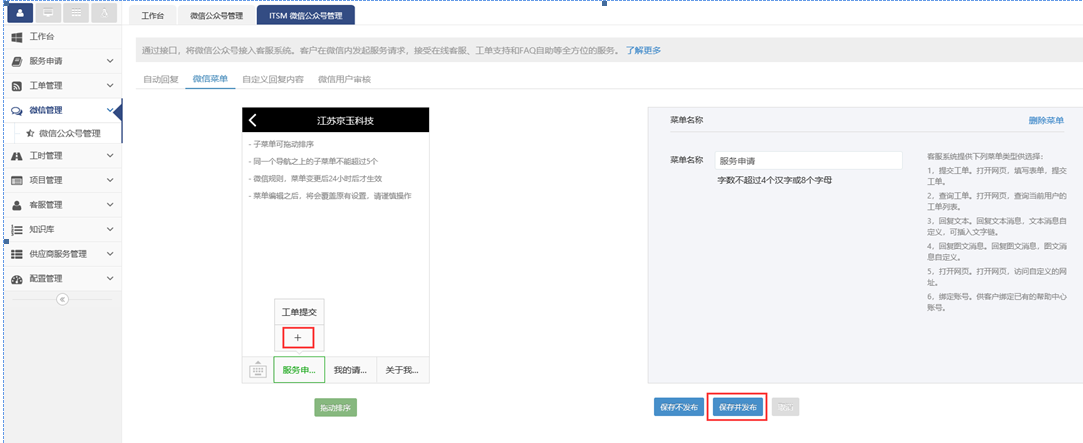Click back arrow in phone preview header

pyautogui.click(x=253, y=120)
